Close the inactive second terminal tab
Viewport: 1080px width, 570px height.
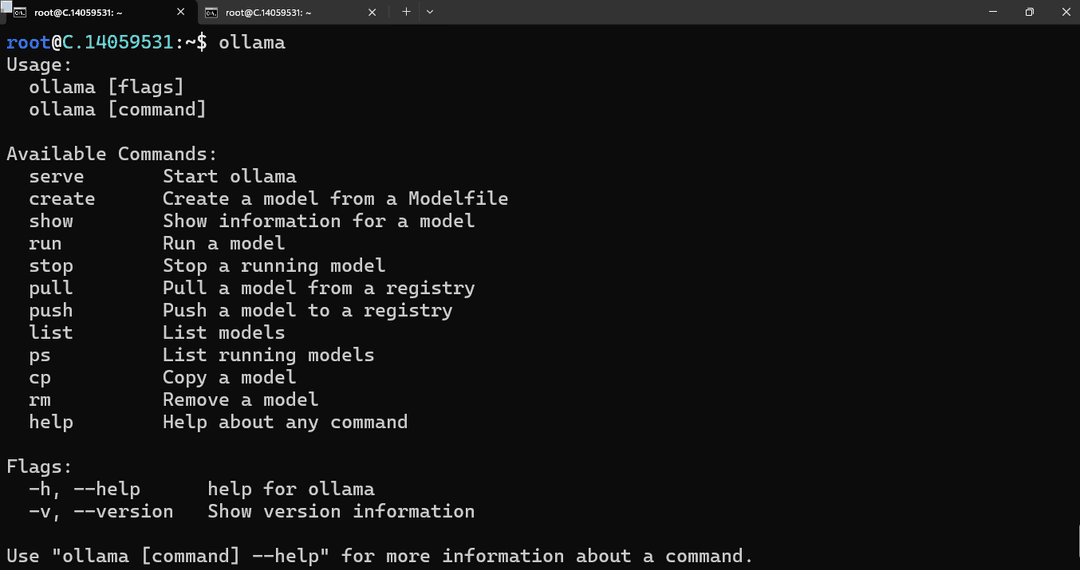(373, 12)
